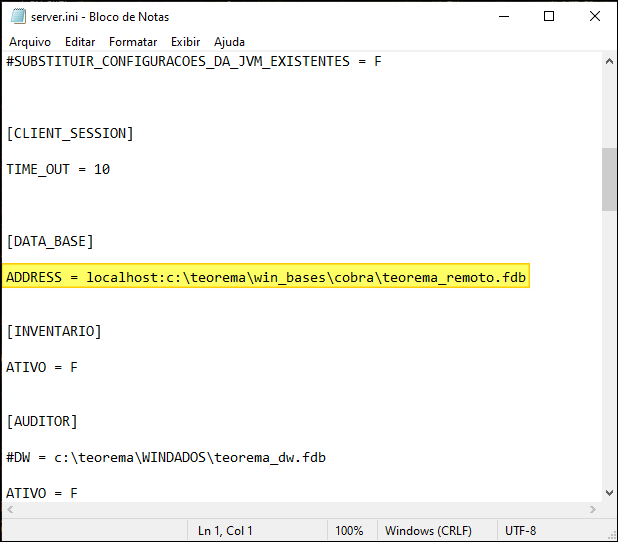Minimize the Bloco de Notas window
618x542 pixels.
tap(504, 17)
